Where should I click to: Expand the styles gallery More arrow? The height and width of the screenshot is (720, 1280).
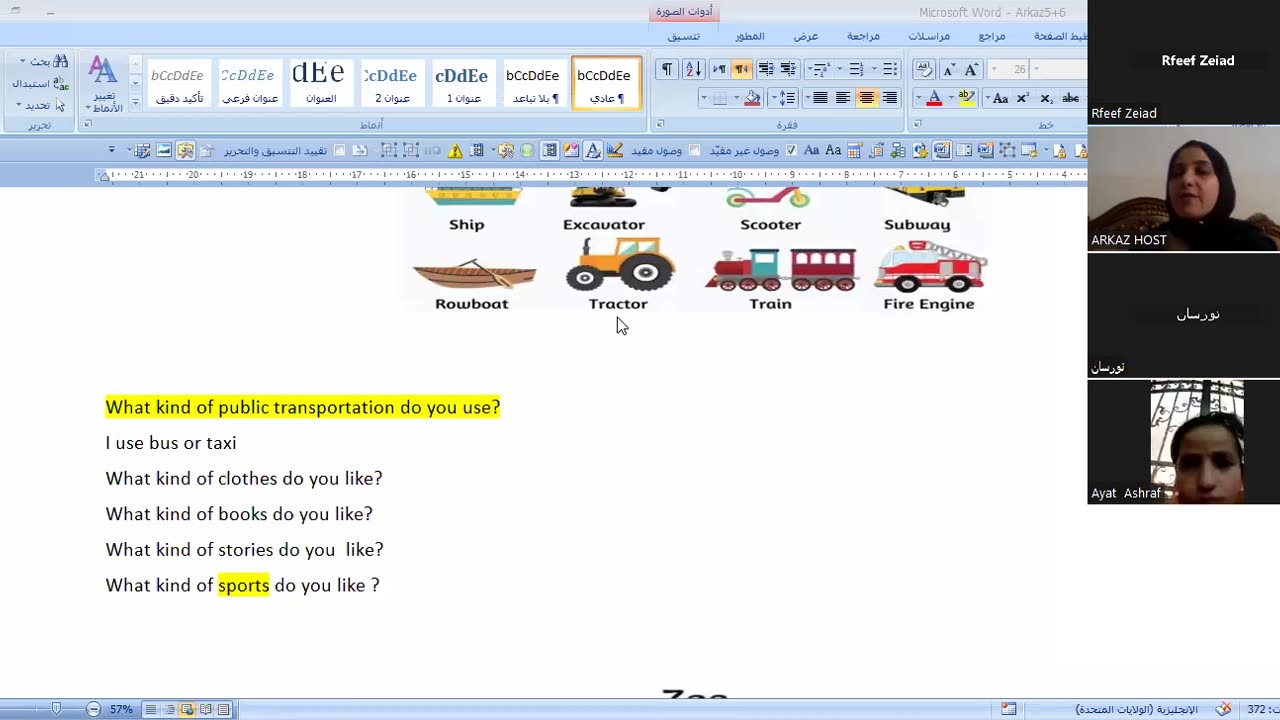tap(135, 104)
